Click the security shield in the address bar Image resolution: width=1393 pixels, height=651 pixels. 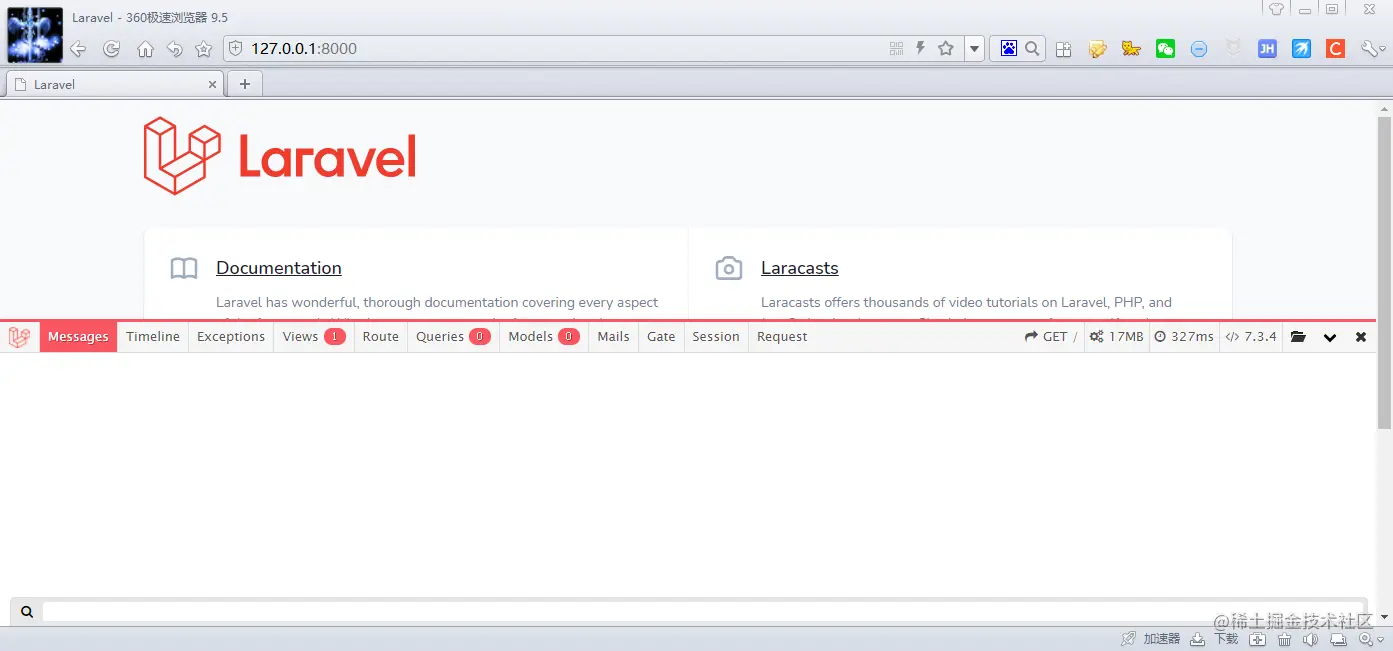pyautogui.click(x=236, y=48)
